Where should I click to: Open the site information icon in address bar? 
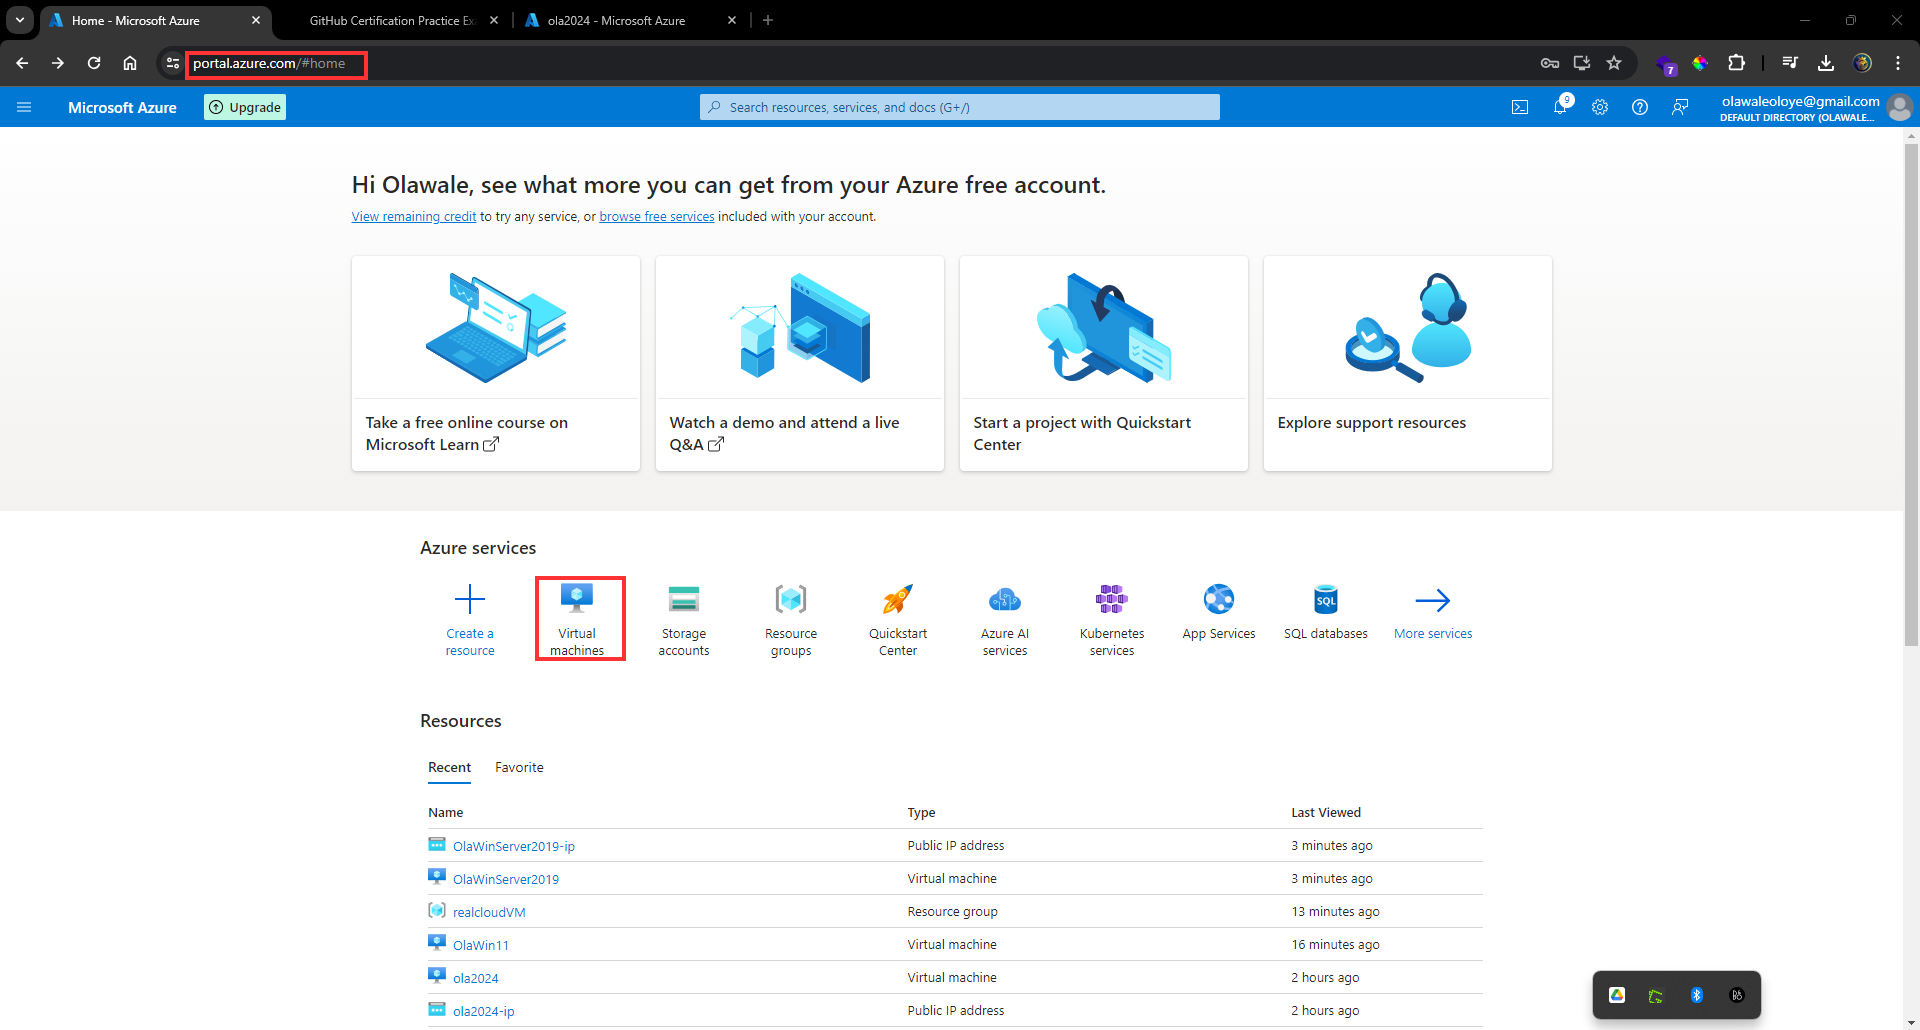pyautogui.click(x=173, y=63)
